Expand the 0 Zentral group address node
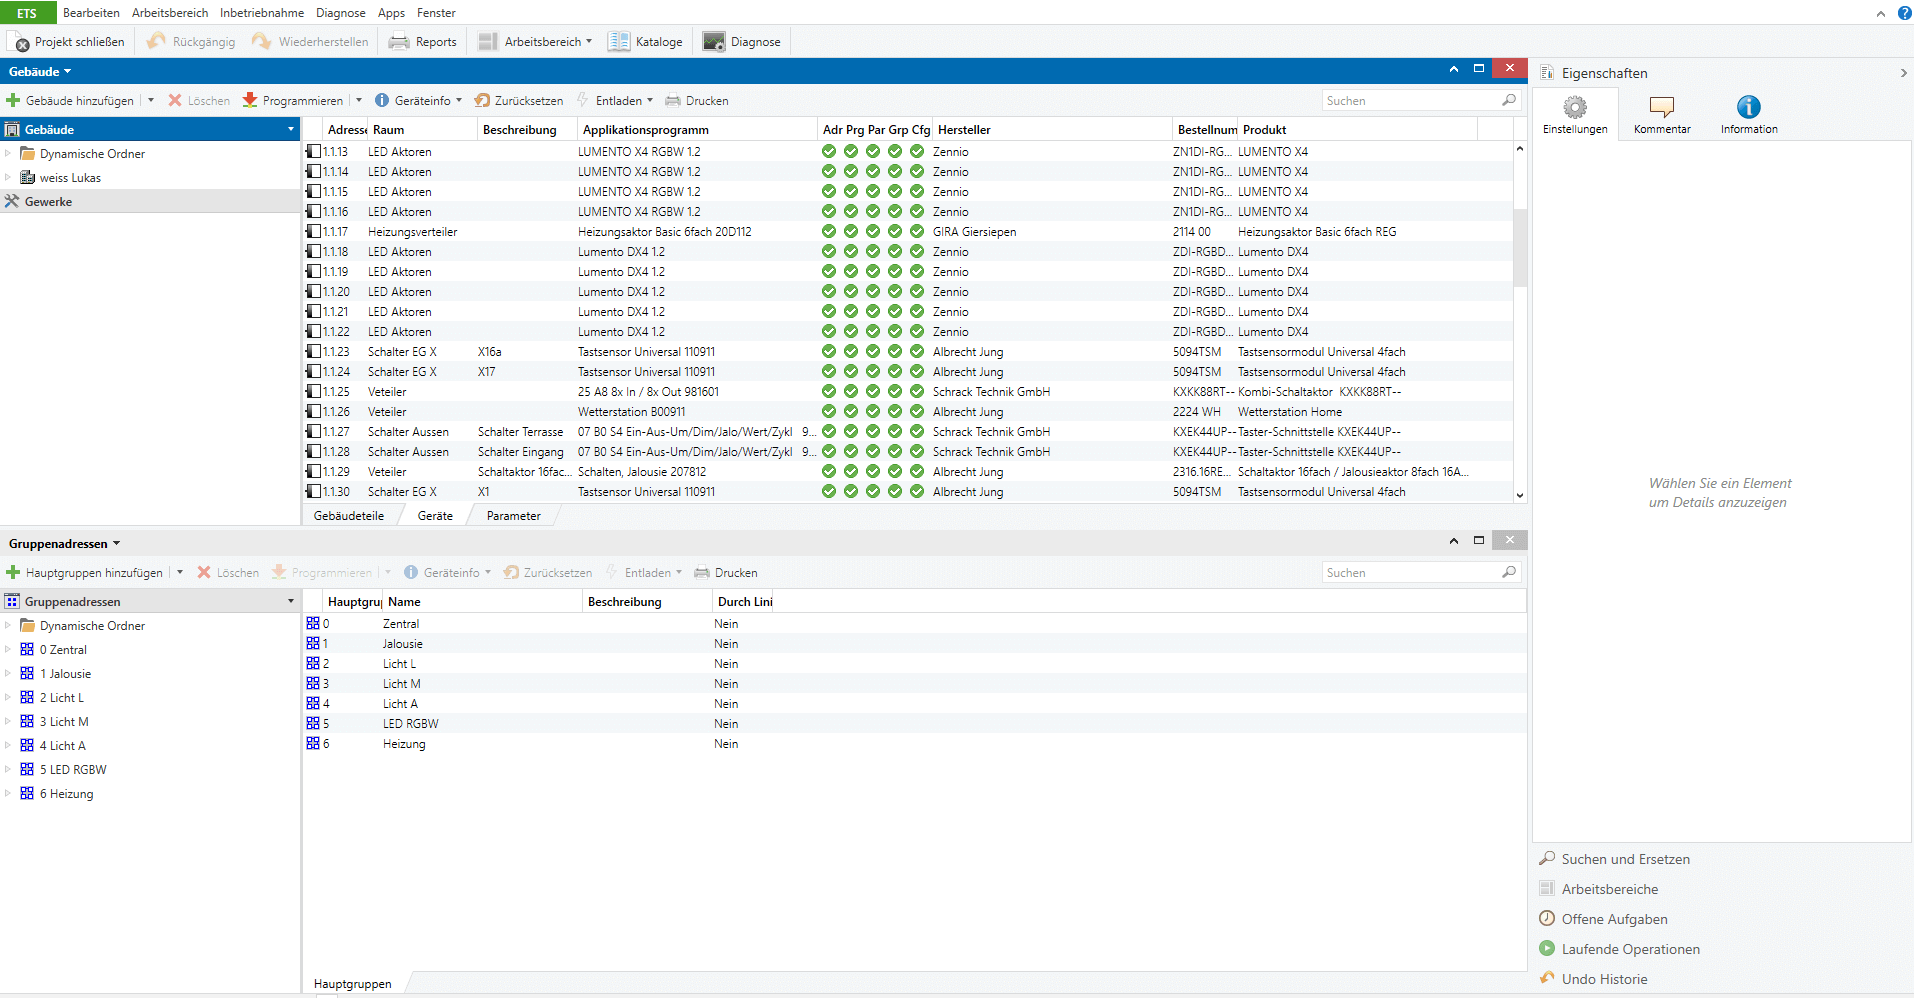The width and height of the screenshot is (1914, 998). [8, 650]
